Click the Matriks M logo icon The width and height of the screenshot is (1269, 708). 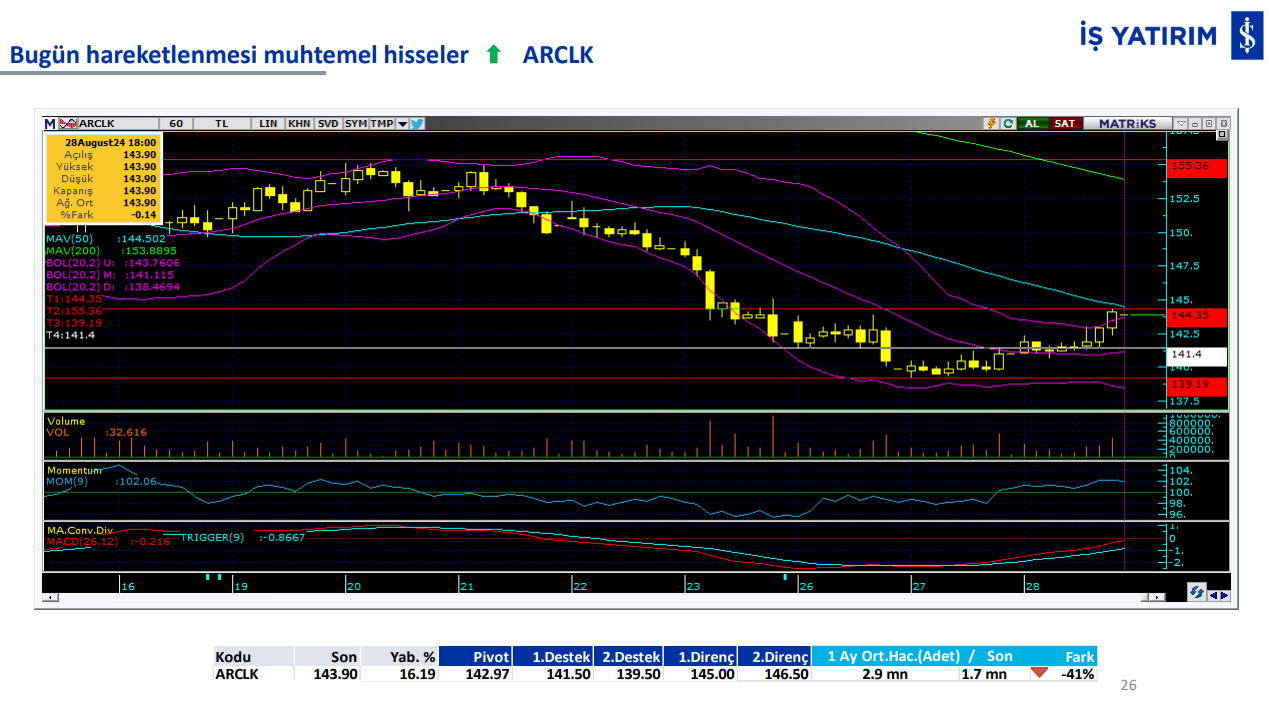(x=50, y=124)
